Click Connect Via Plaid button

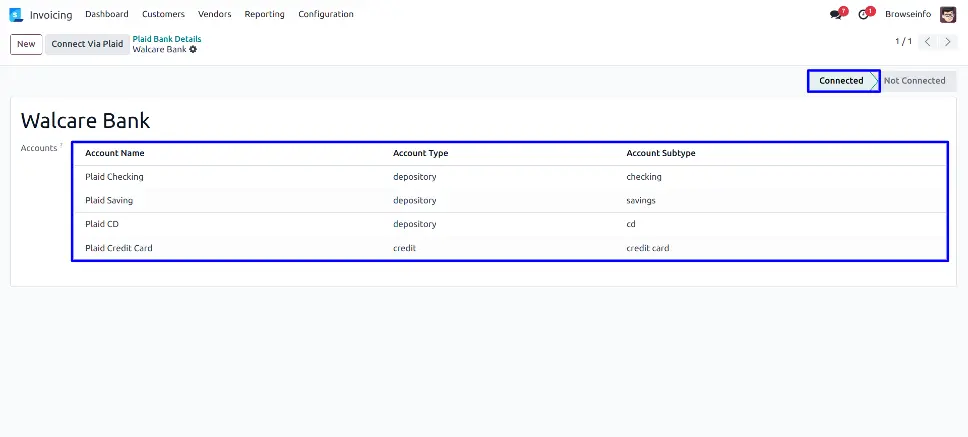(x=87, y=44)
